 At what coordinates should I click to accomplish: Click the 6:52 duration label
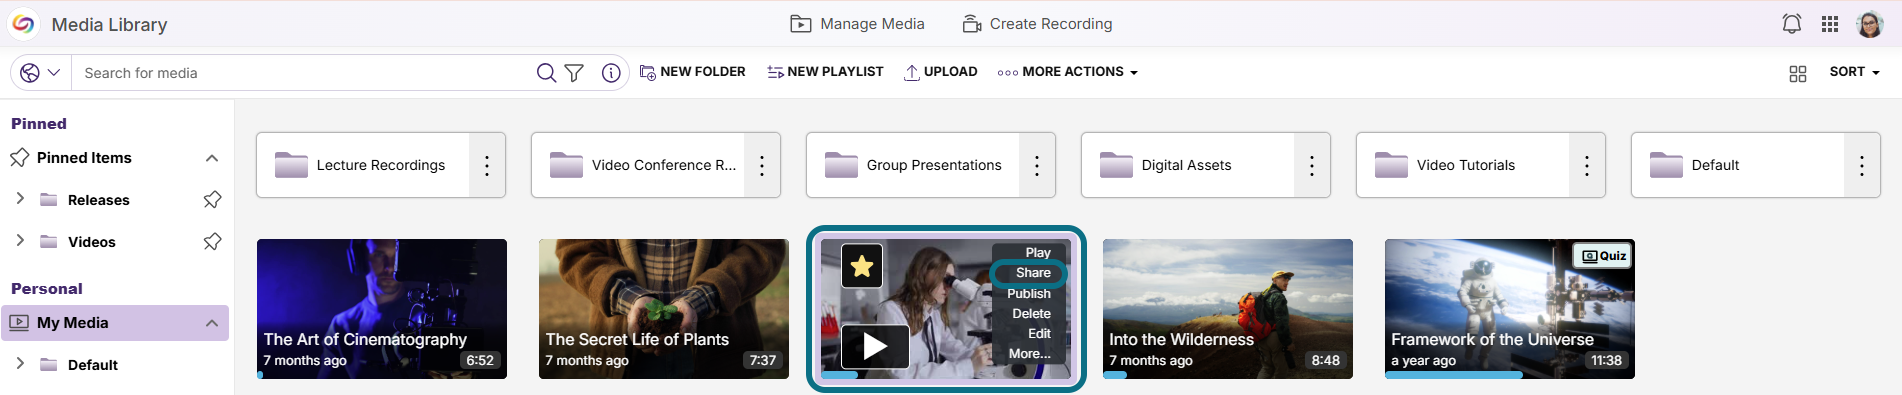coord(480,361)
